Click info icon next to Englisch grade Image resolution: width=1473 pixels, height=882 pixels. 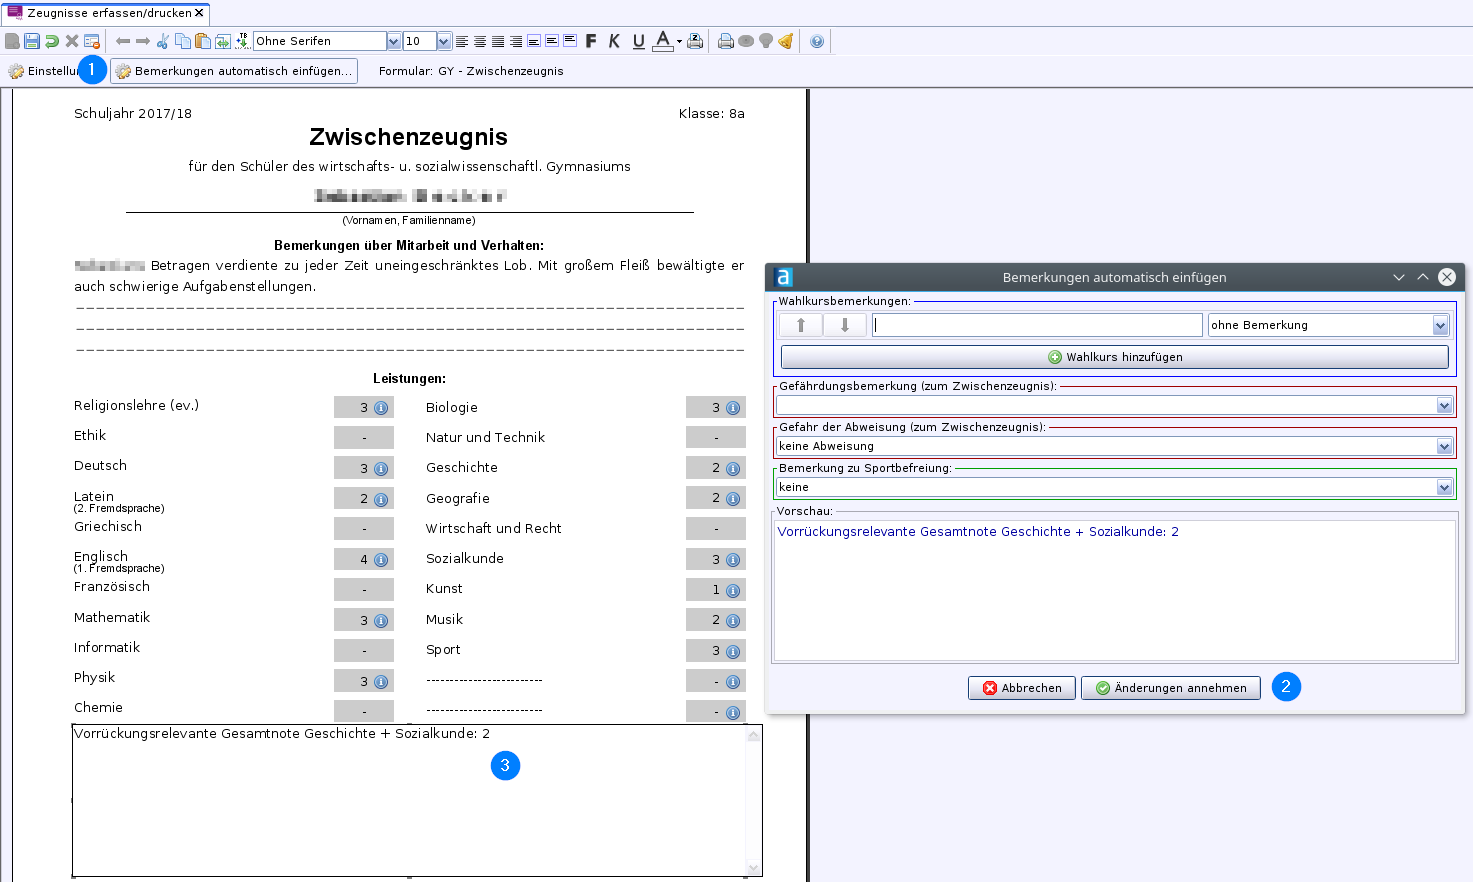[381, 560]
